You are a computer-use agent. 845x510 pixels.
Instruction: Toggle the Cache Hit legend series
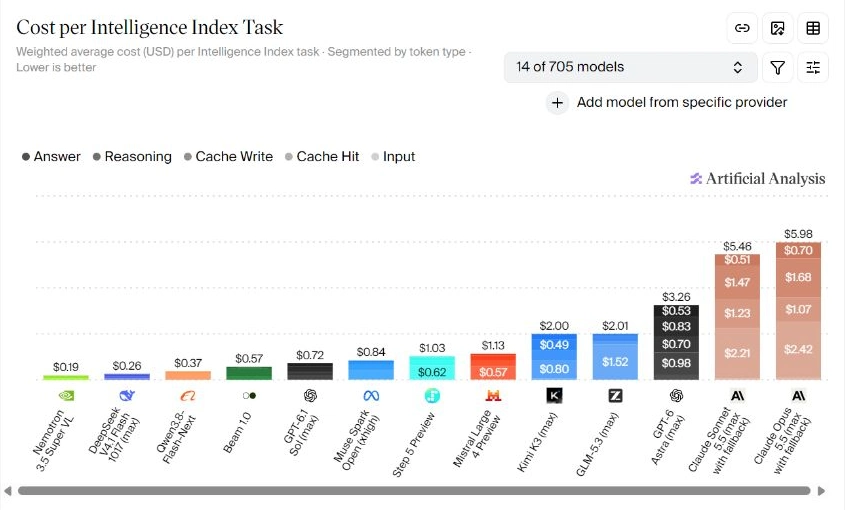click(322, 157)
